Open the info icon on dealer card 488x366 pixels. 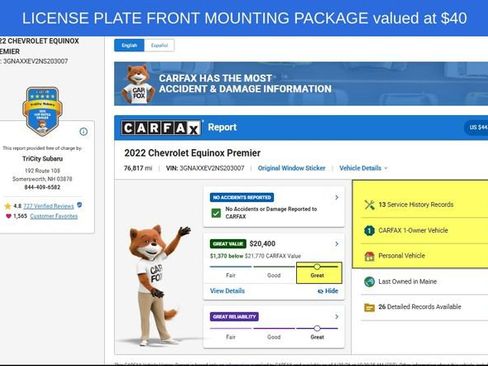pyautogui.click(x=84, y=132)
